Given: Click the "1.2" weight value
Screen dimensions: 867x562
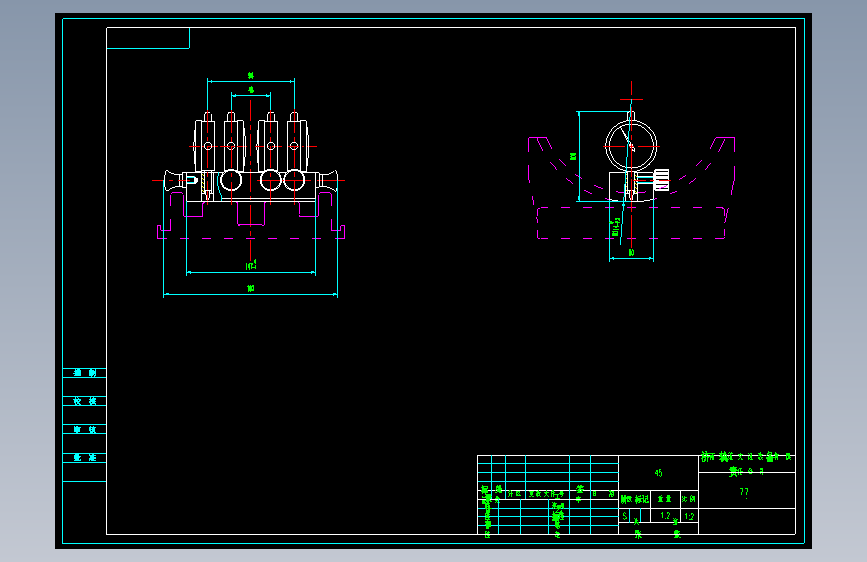Looking at the screenshot, I should pos(665,516).
